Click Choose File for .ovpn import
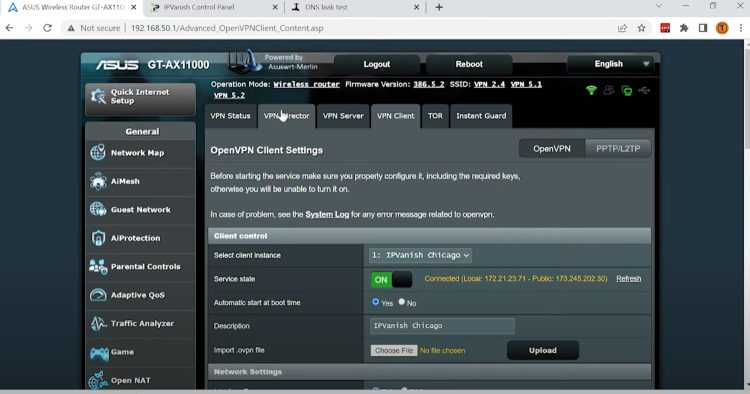750x394 pixels. [x=394, y=350]
